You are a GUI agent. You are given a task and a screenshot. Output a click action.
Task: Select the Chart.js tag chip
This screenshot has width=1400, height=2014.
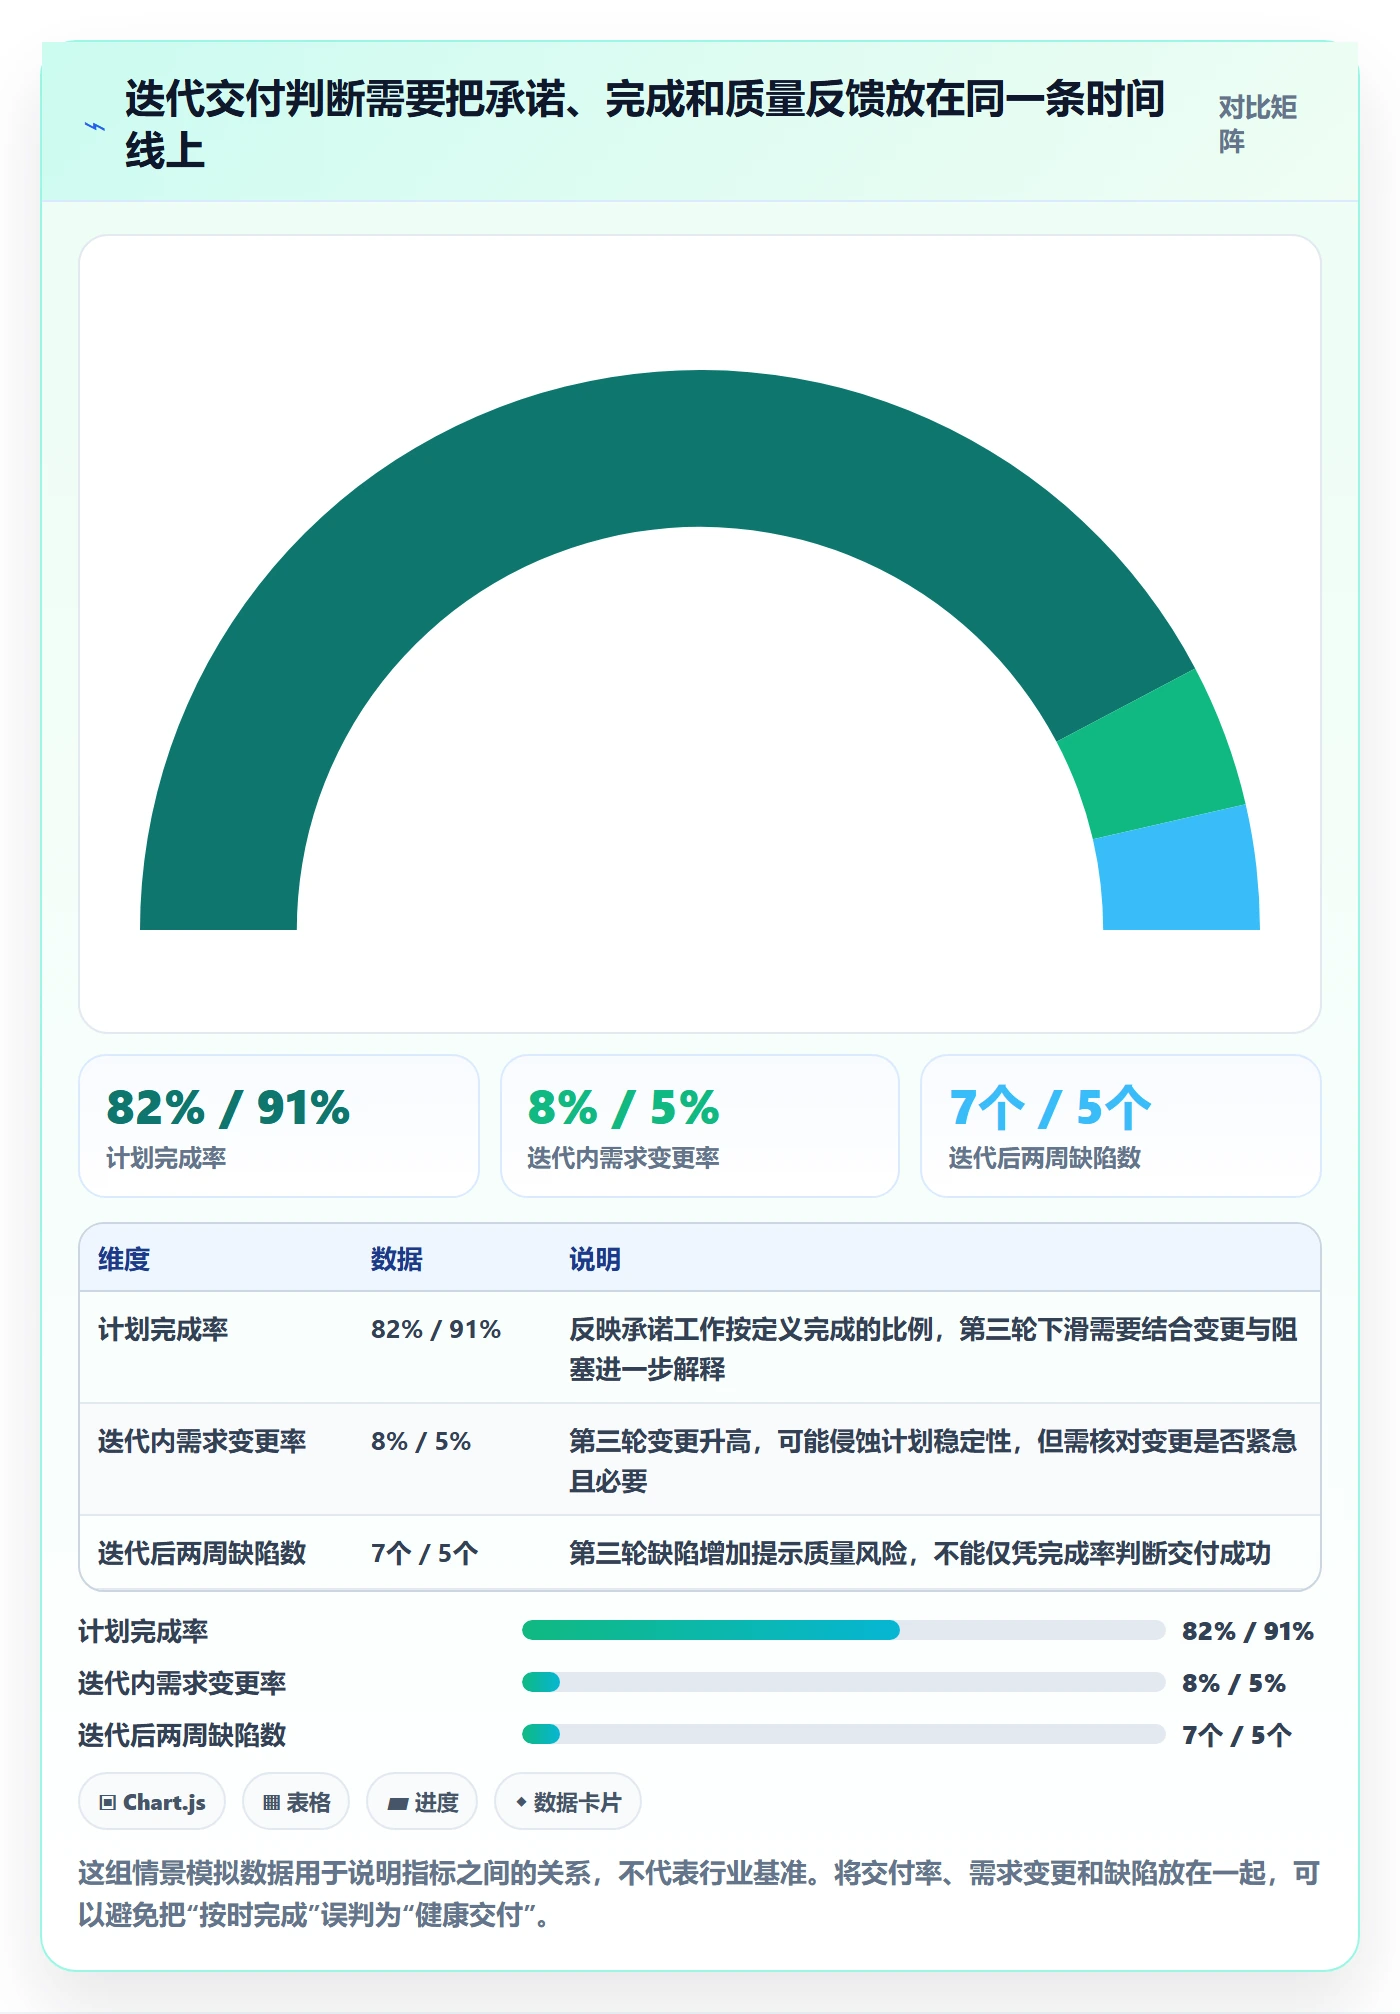click(x=152, y=1802)
